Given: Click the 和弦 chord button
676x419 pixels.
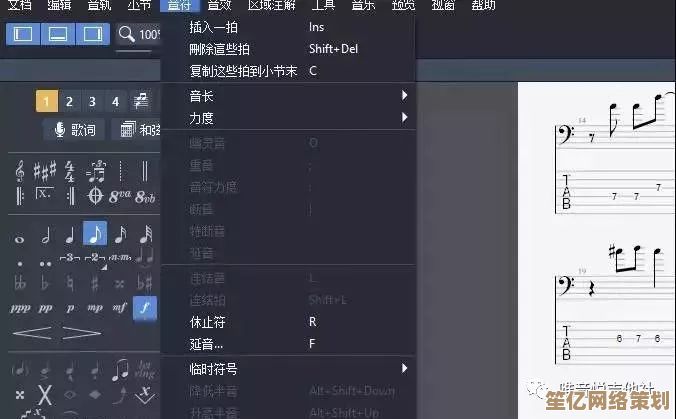Looking at the screenshot, I should coord(136,129).
